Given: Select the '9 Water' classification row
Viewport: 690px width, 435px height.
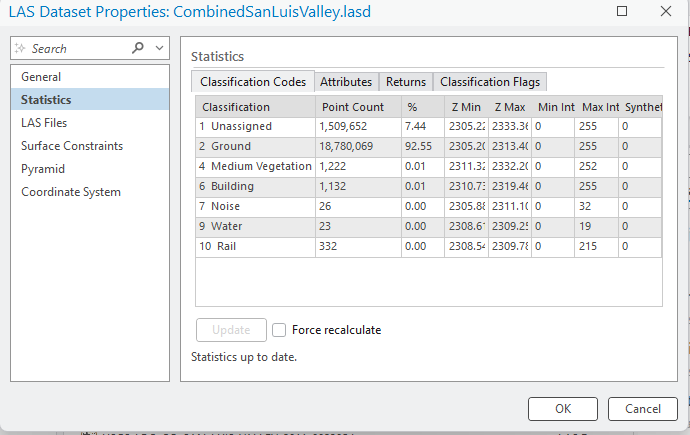Looking at the screenshot, I should tap(429, 226).
